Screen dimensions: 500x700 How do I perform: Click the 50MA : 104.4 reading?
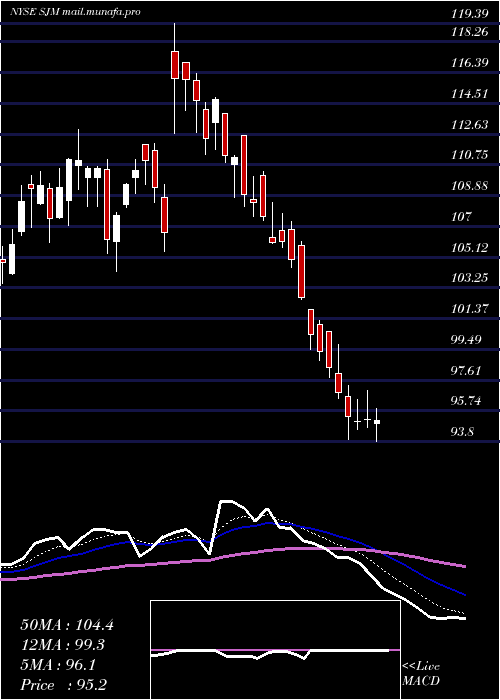67,625
